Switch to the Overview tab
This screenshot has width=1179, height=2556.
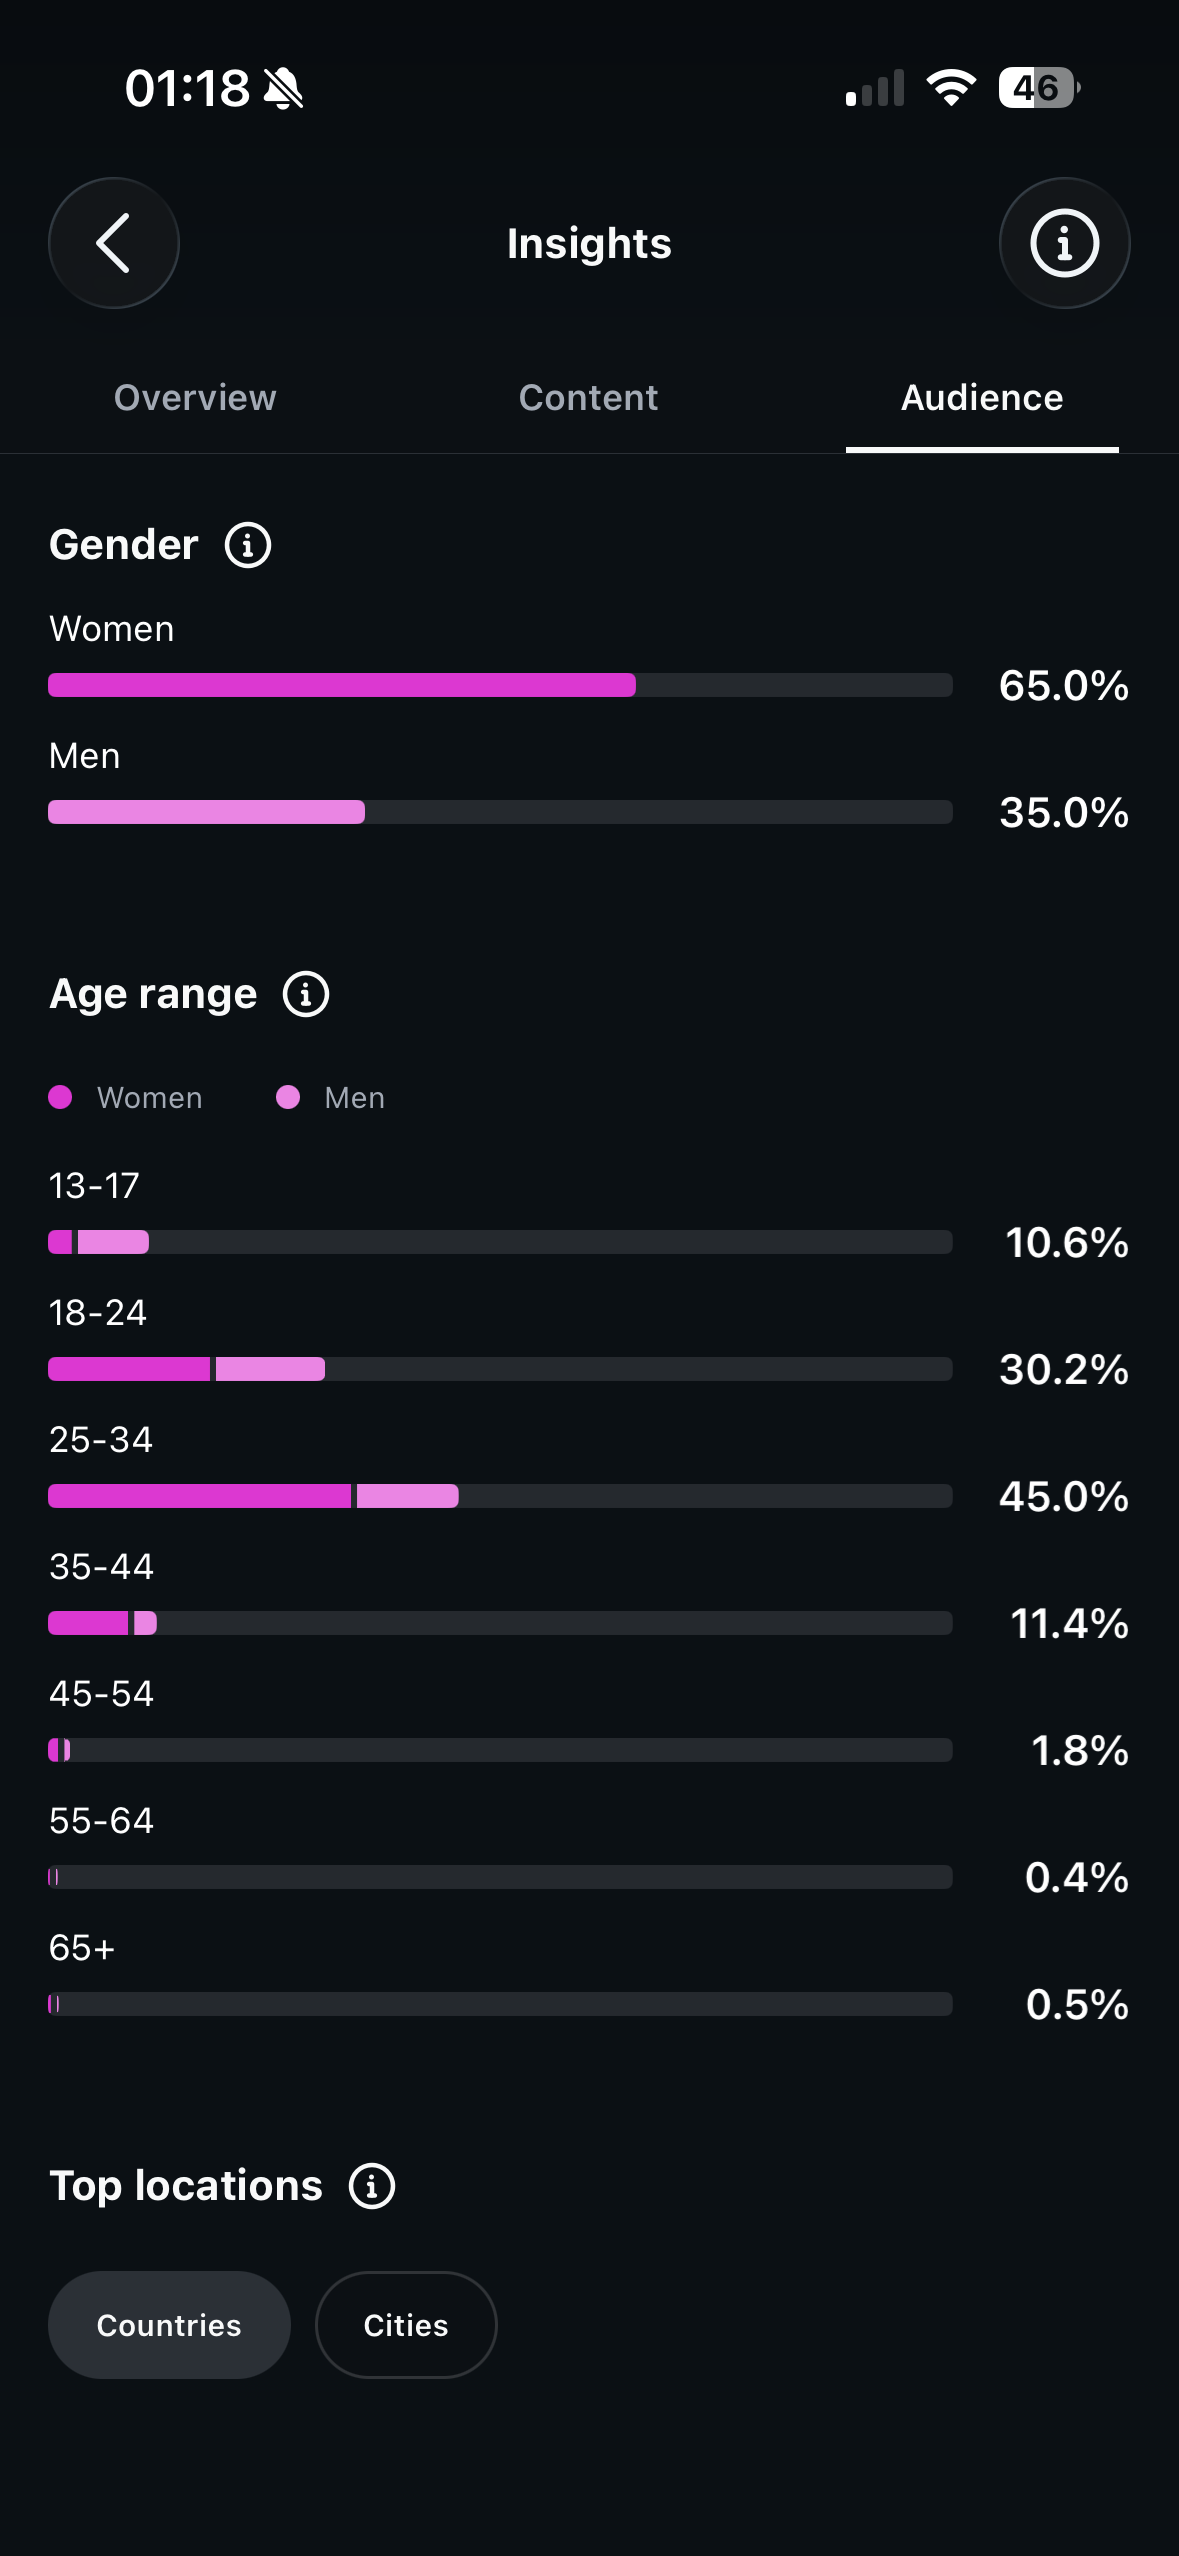pos(195,398)
